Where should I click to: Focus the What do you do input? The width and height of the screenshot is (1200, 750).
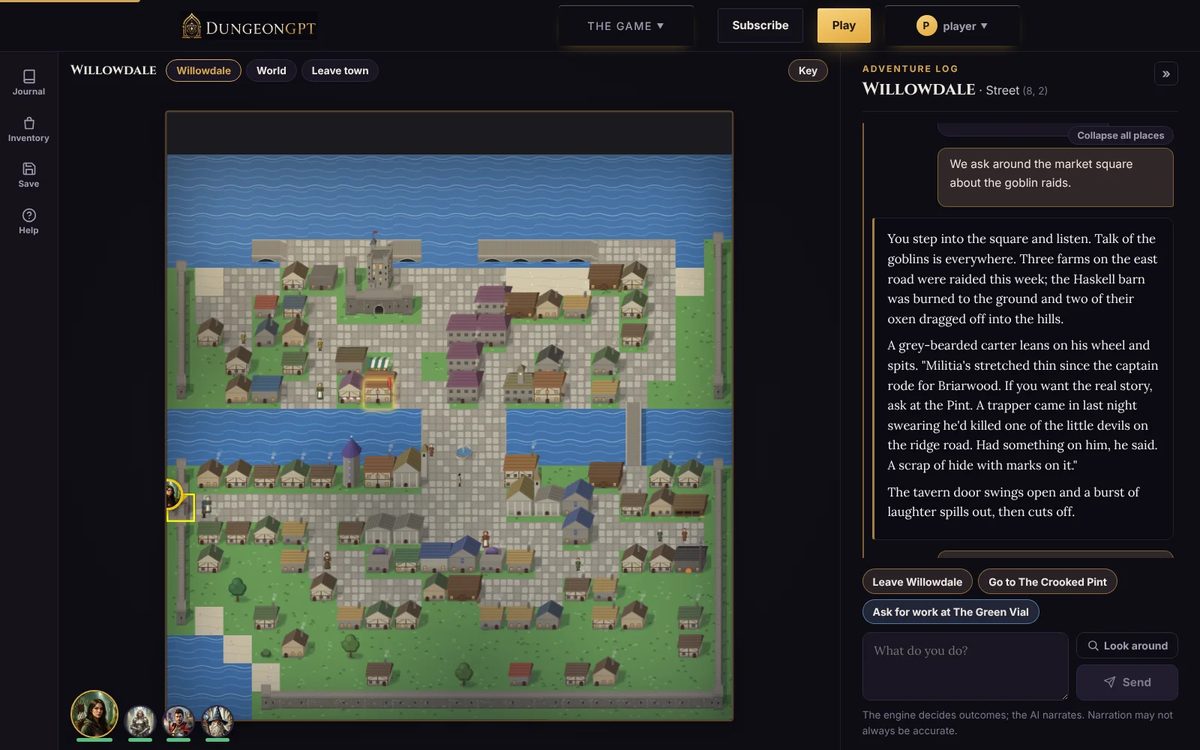pos(966,666)
